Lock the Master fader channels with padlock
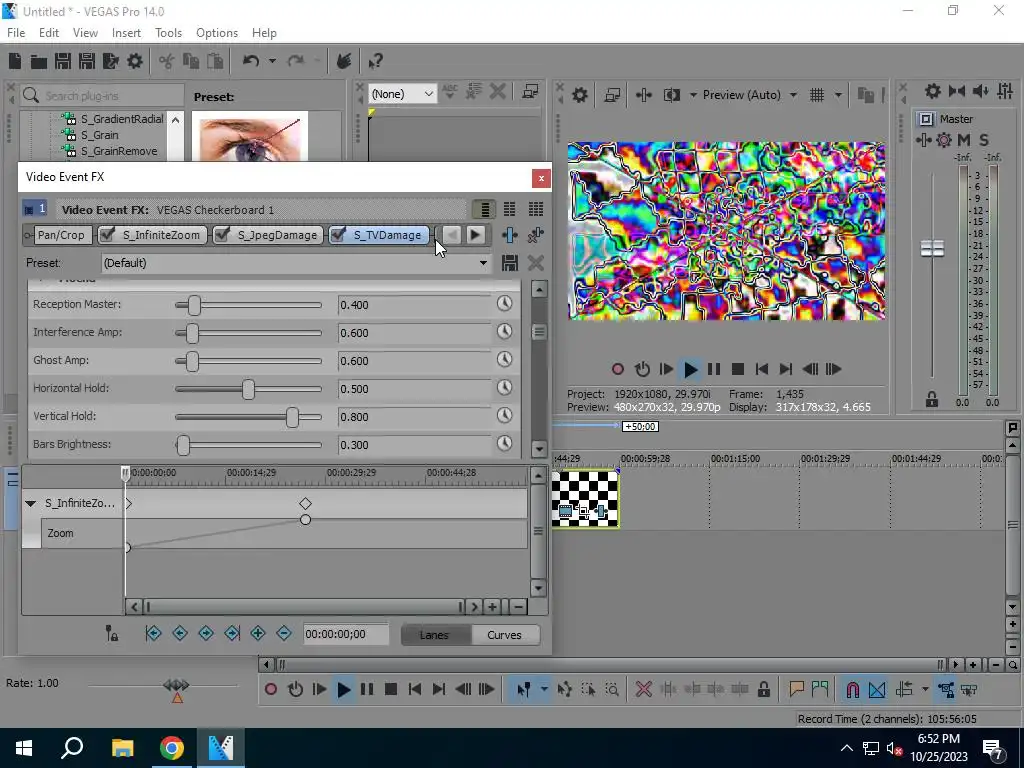The image size is (1024, 768). coord(932,399)
